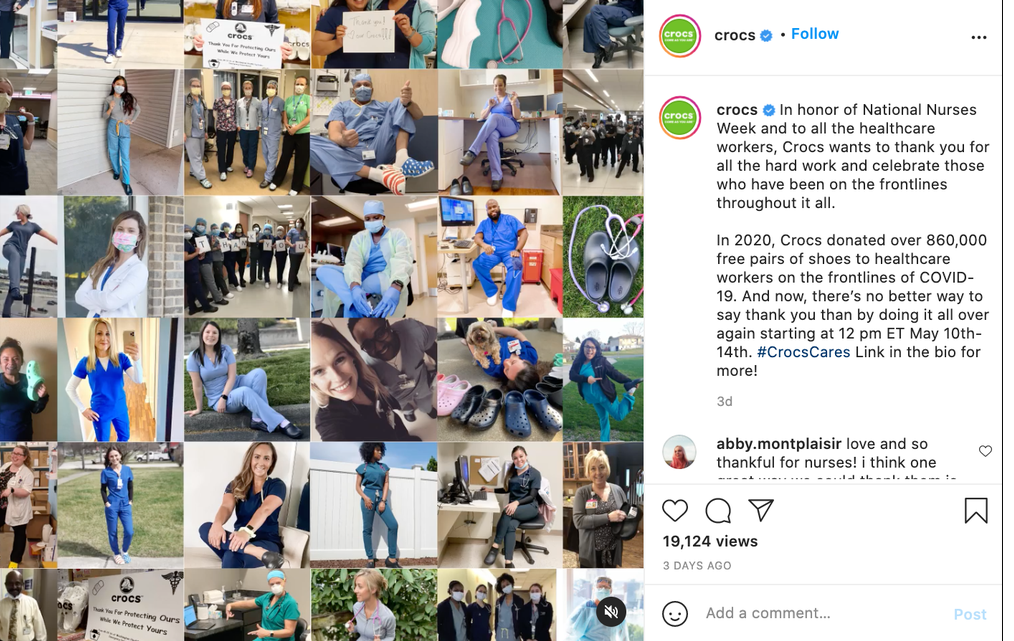Open comments via the speech bubble icon
The image size is (1014, 641).
click(x=718, y=511)
